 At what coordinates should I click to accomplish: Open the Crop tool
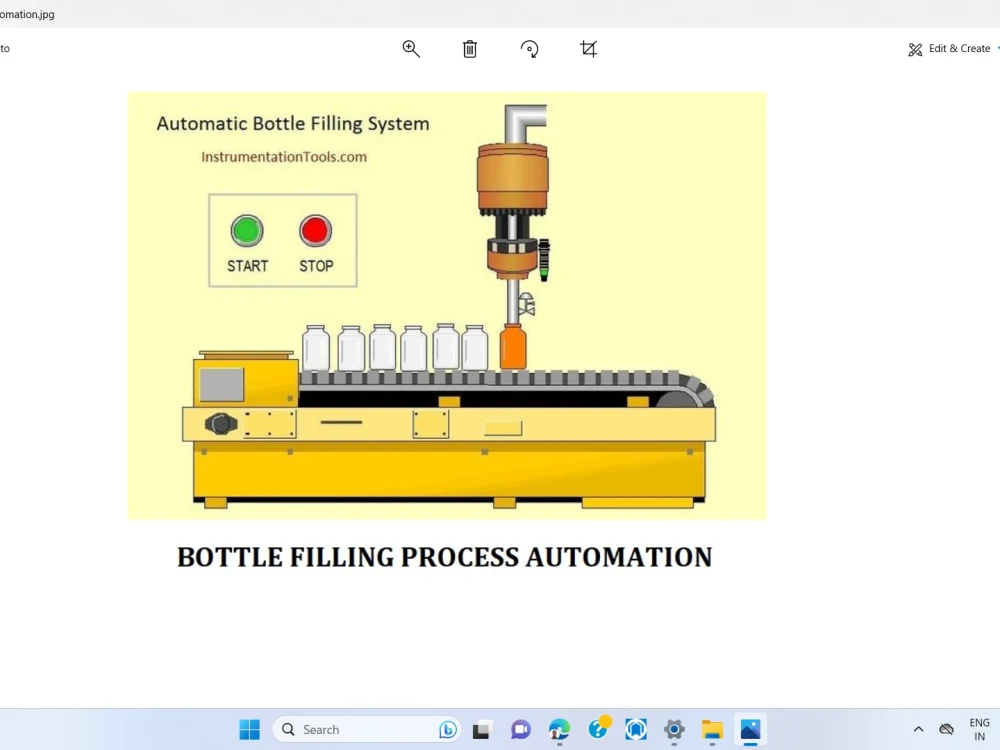[588, 48]
